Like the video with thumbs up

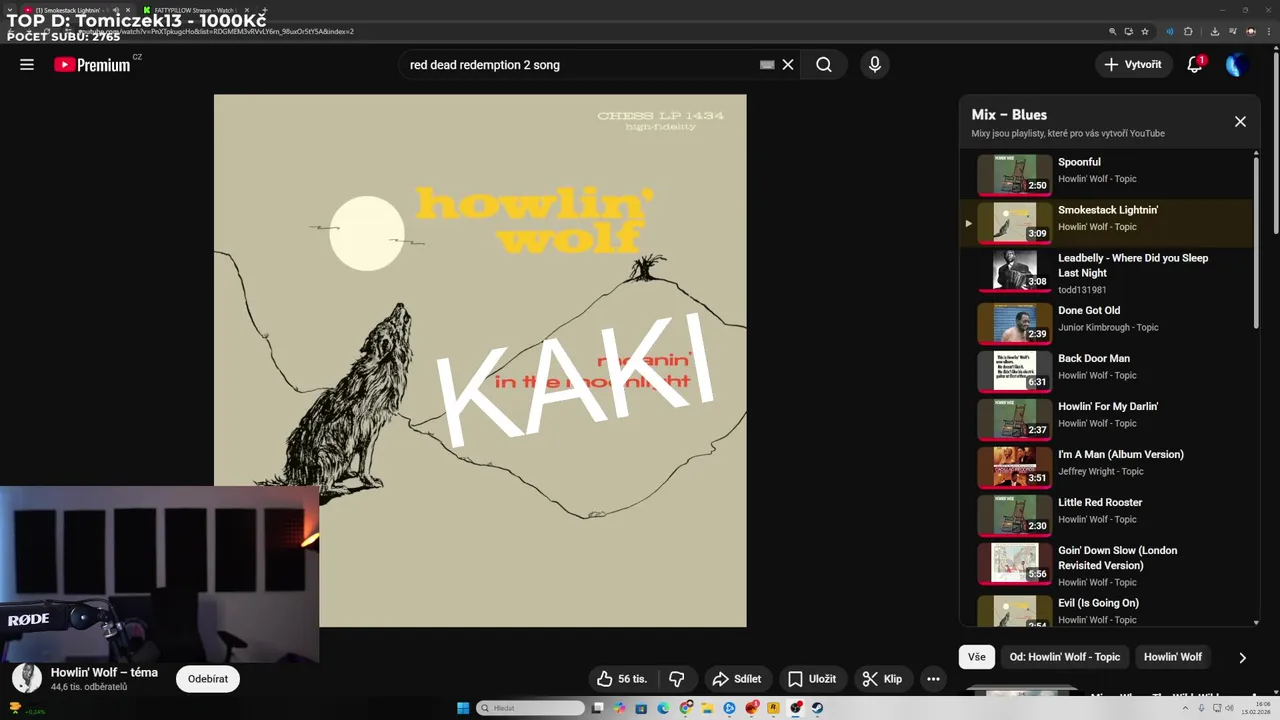[x=620, y=679]
